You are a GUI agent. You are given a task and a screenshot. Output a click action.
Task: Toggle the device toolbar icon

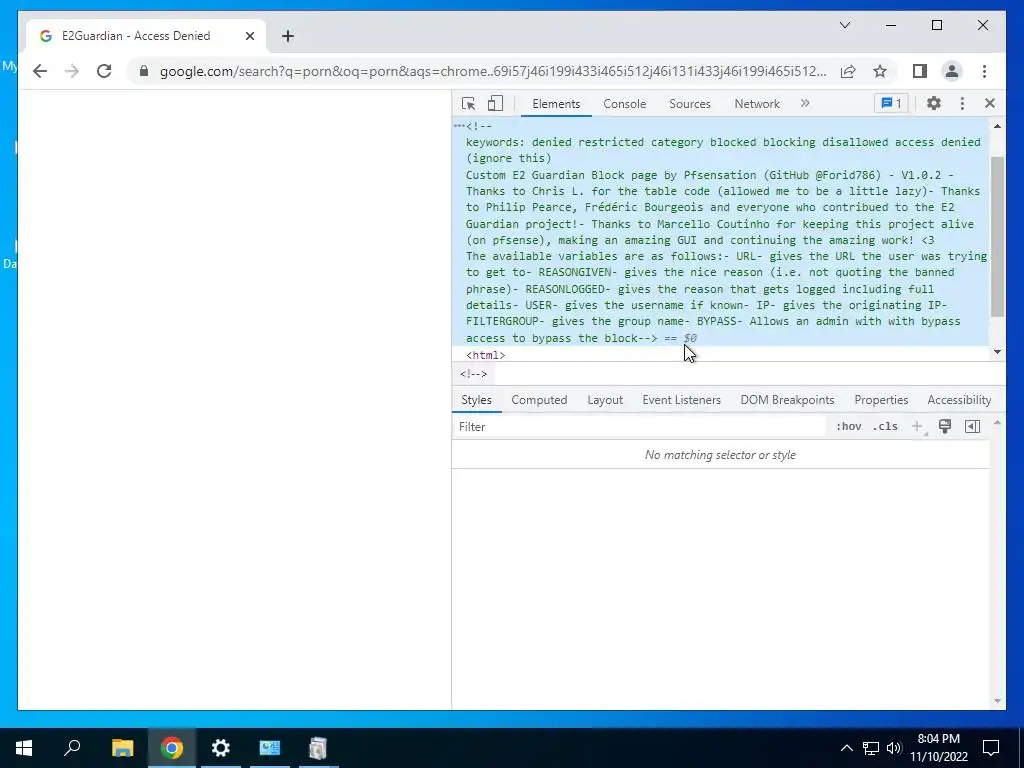click(x=496, y=103)
